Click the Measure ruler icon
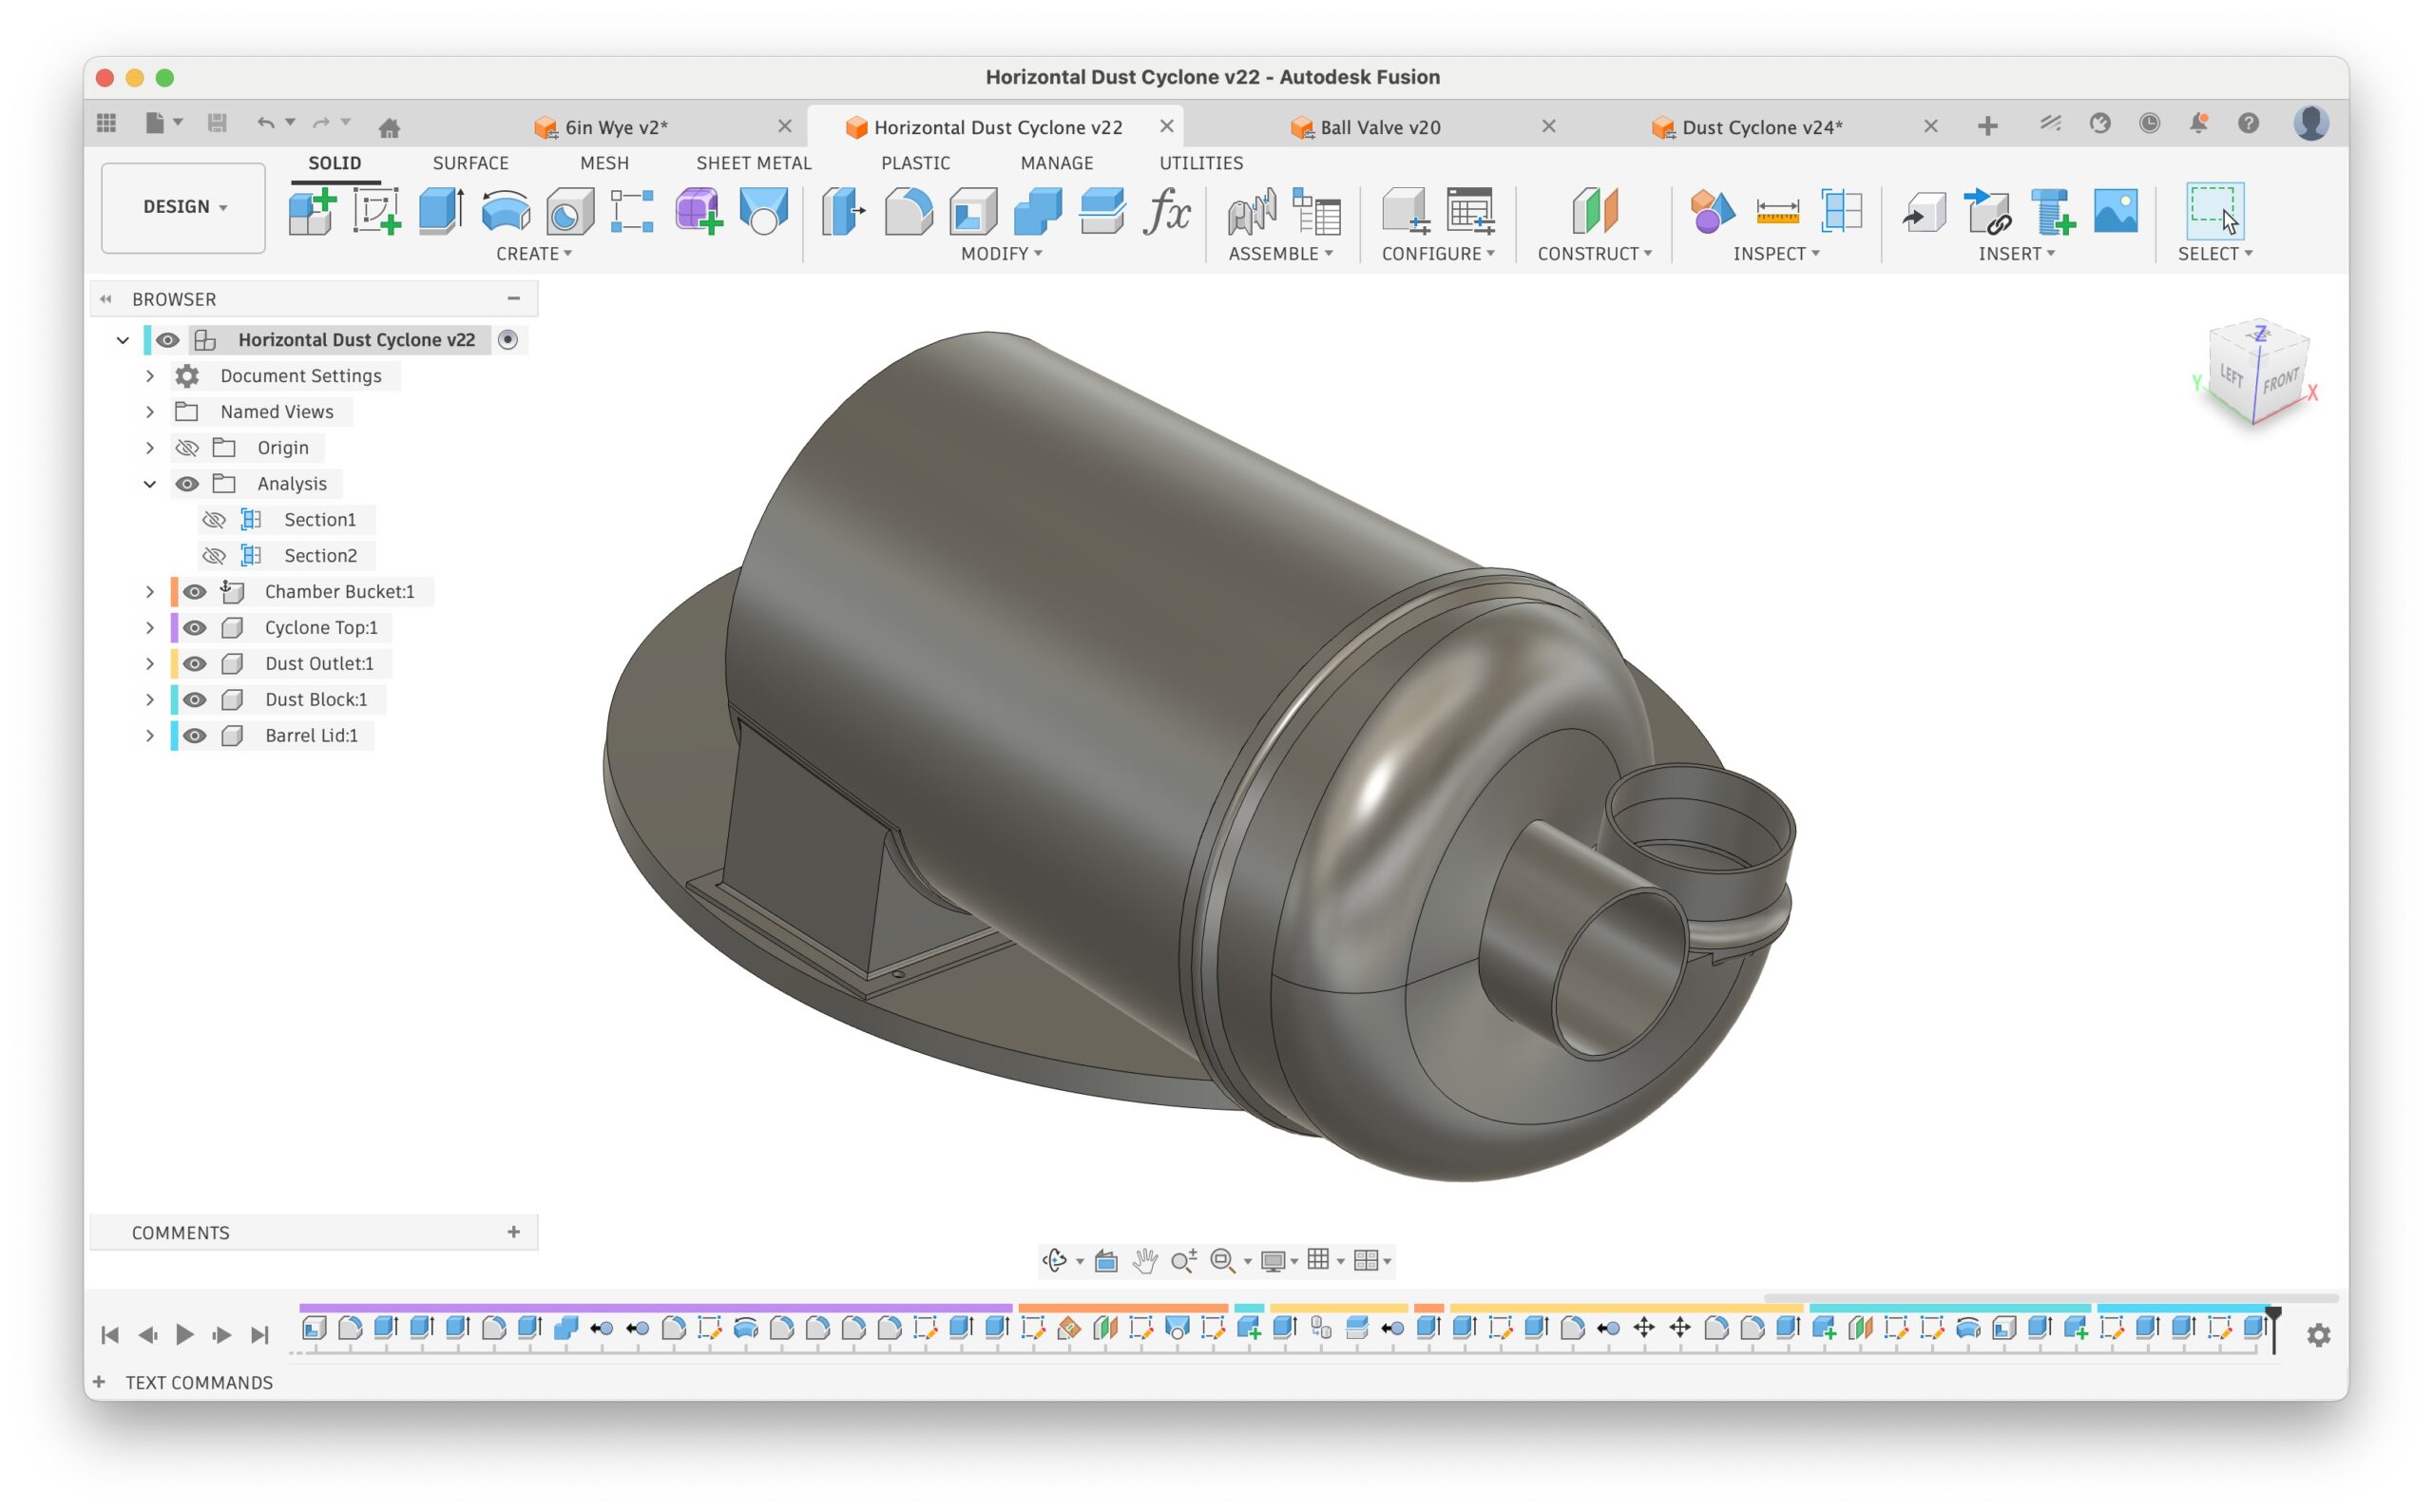This screenshot has width=2433, height=1512. tap(1777, 211)
